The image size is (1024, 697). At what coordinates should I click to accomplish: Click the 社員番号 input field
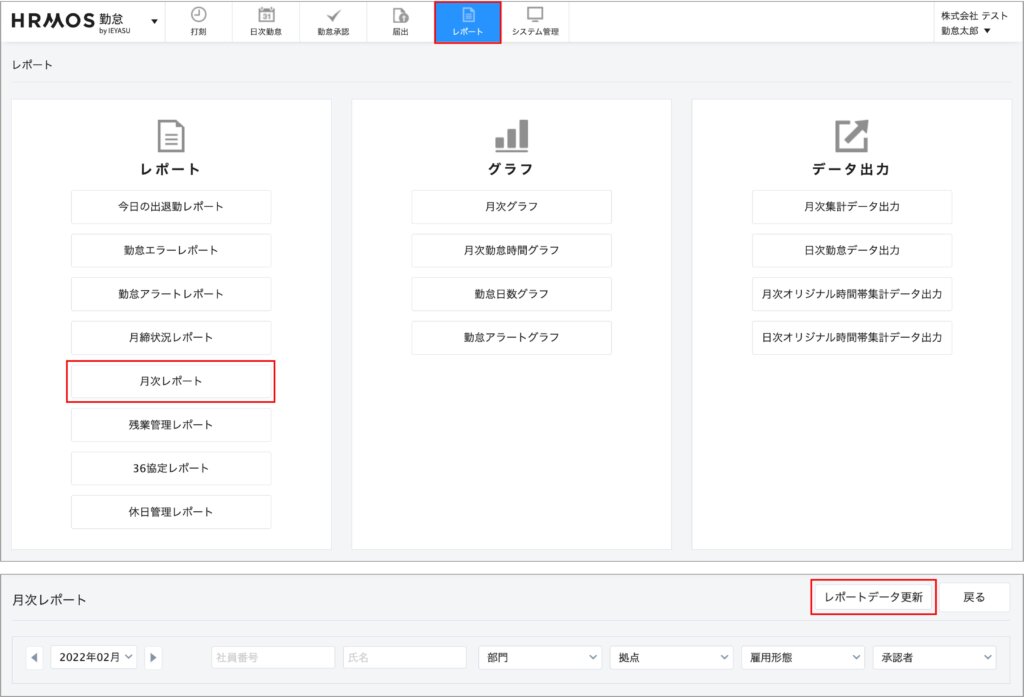click(273, 657)
